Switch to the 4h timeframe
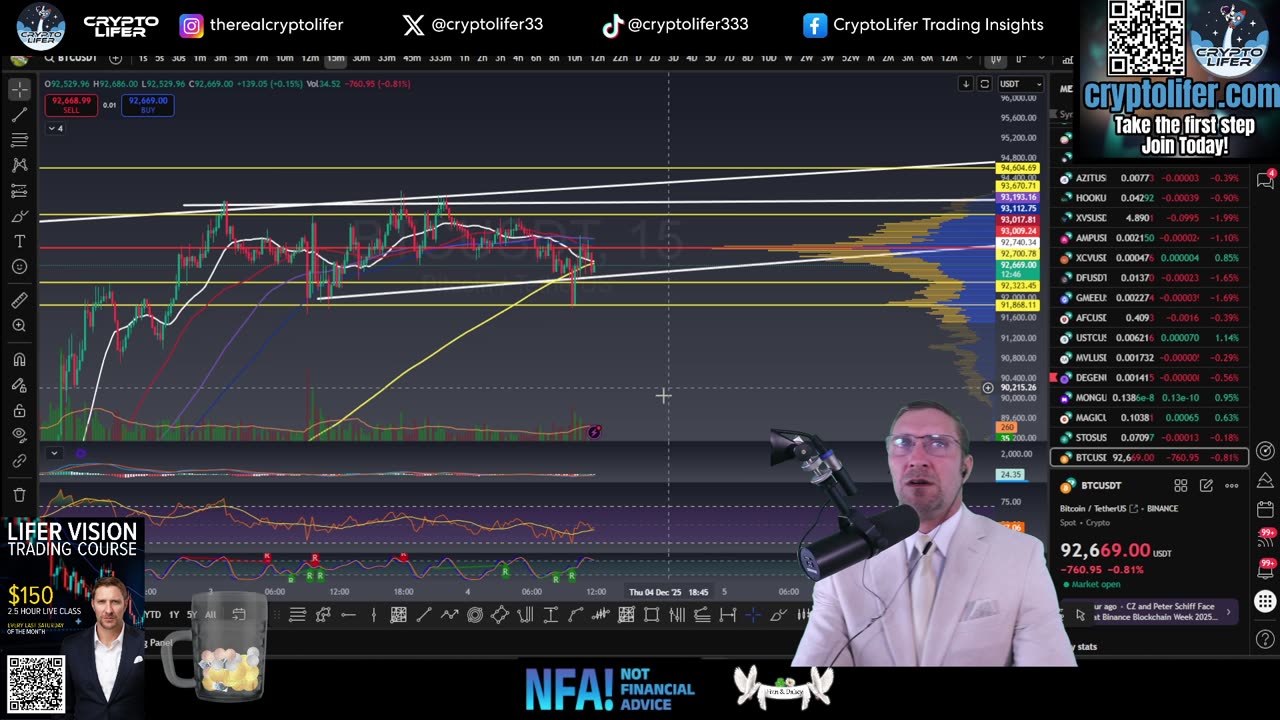 pos(517,58)
